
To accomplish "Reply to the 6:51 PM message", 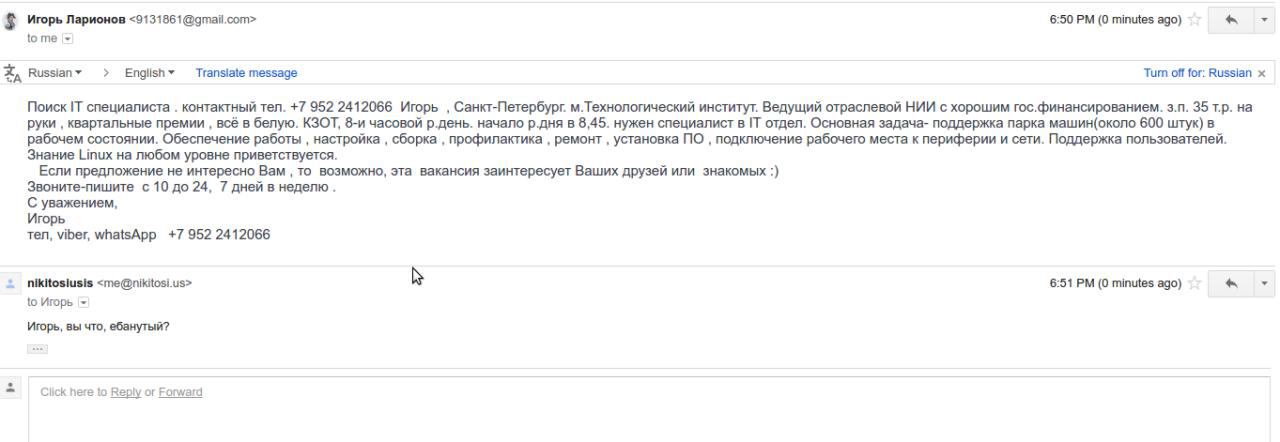I will [x=1228, y=283].
